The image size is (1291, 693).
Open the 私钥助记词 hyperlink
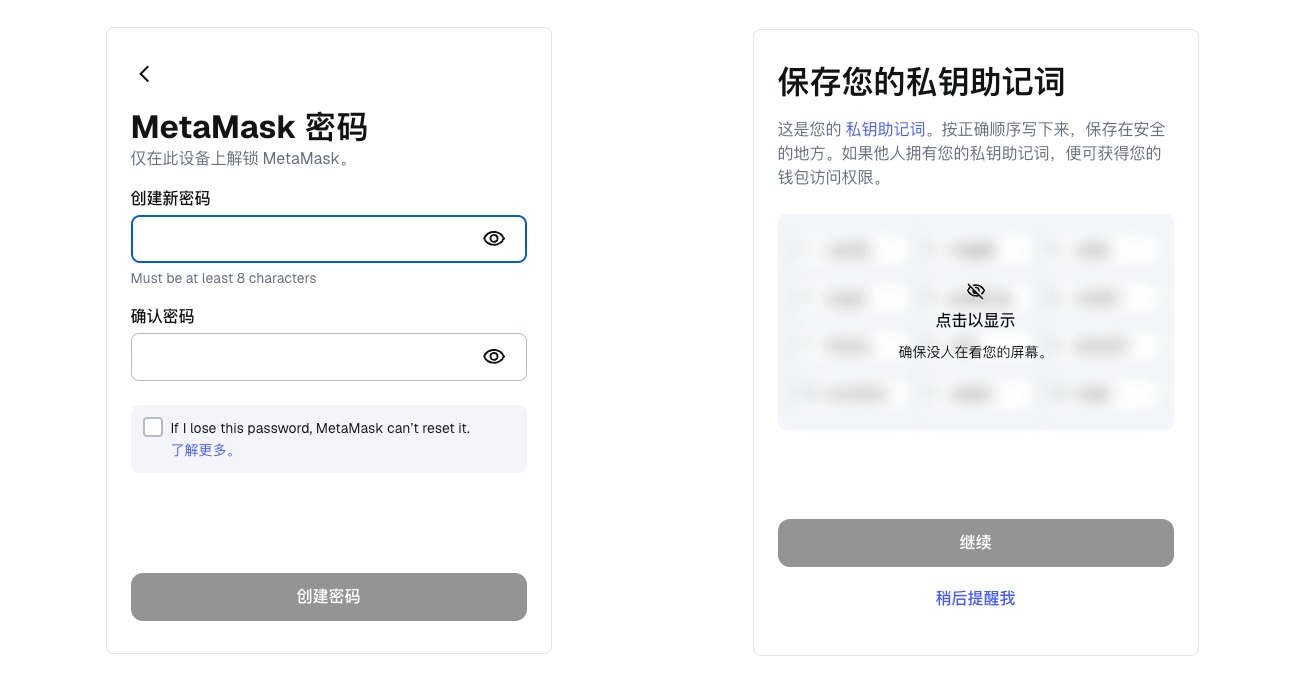pyautogui.click(x=885, y=129)
